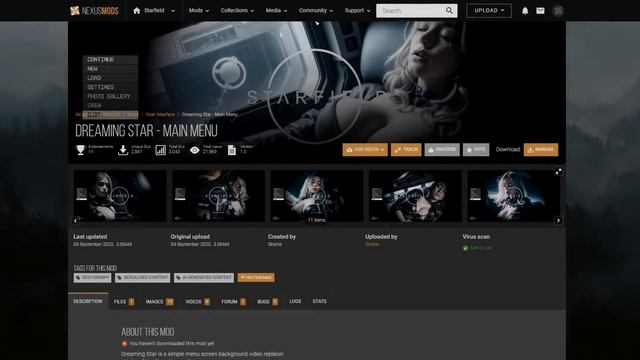Endorse the Dreaming Star mod
This screenshot has height=360, width=640.
pos(442,150)
